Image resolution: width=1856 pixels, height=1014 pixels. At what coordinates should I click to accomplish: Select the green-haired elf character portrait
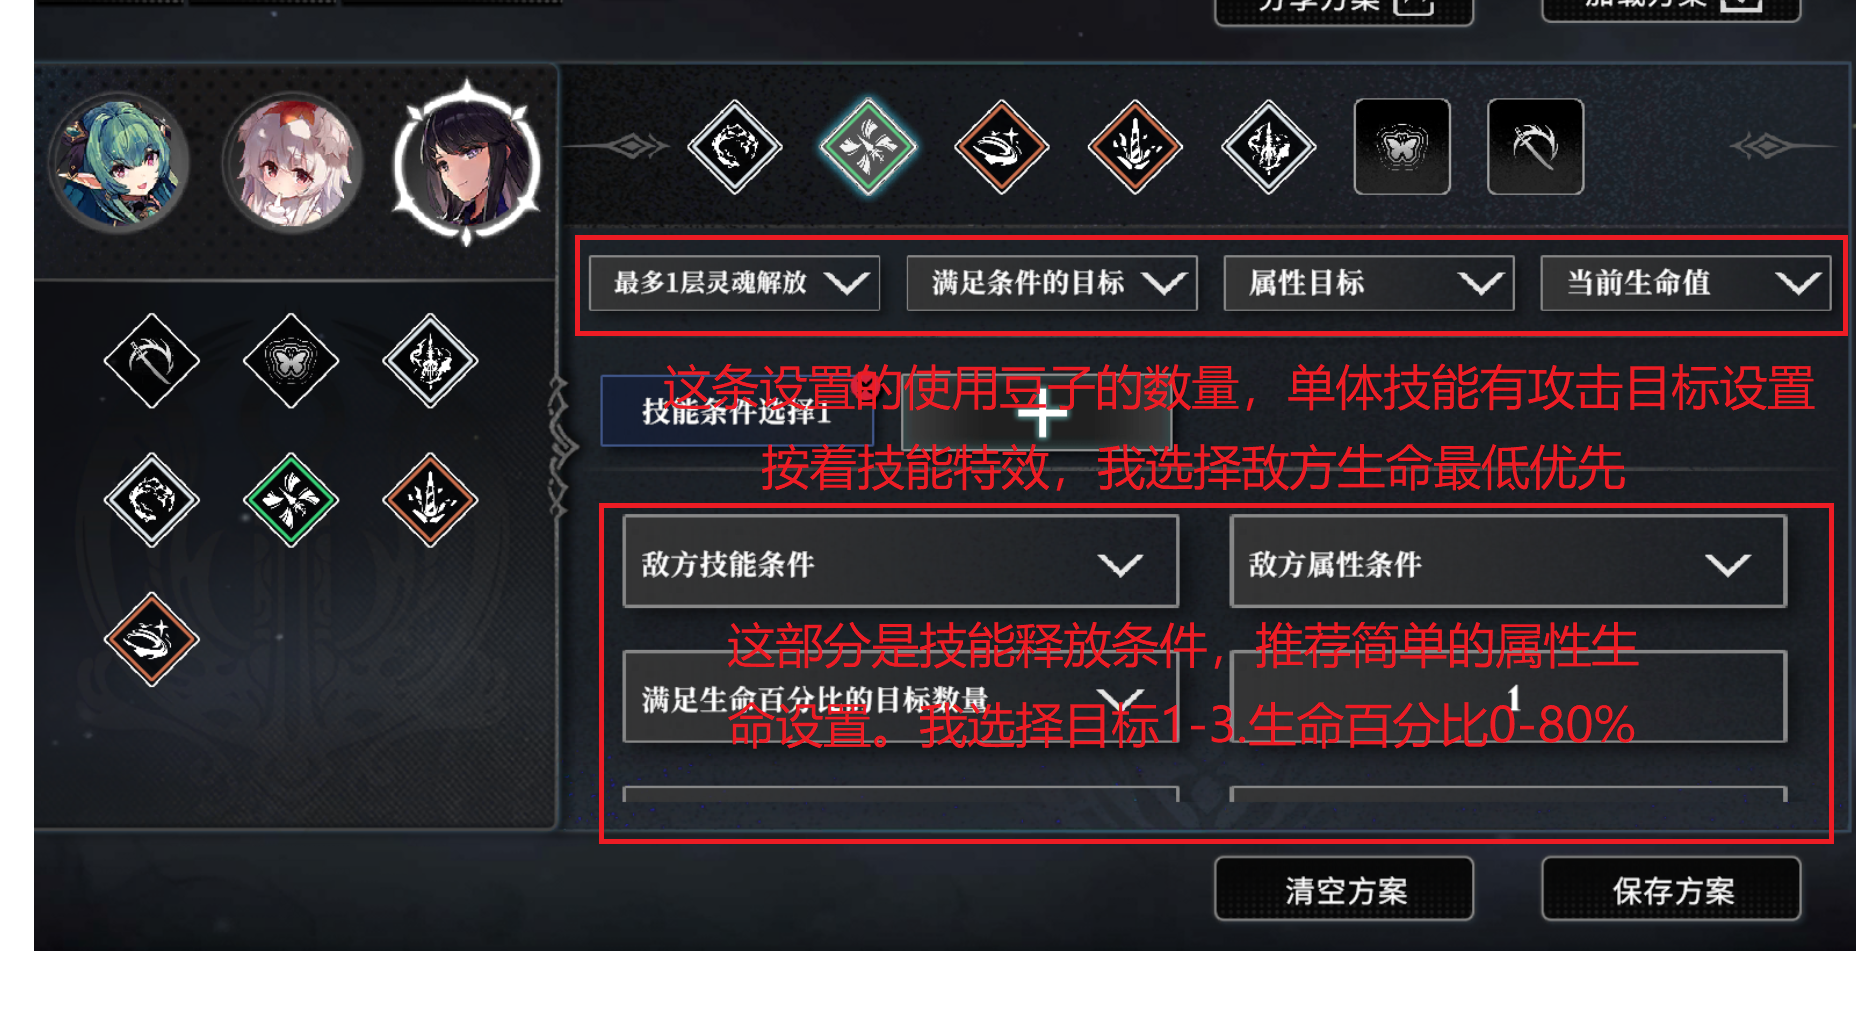click(119, 163)
